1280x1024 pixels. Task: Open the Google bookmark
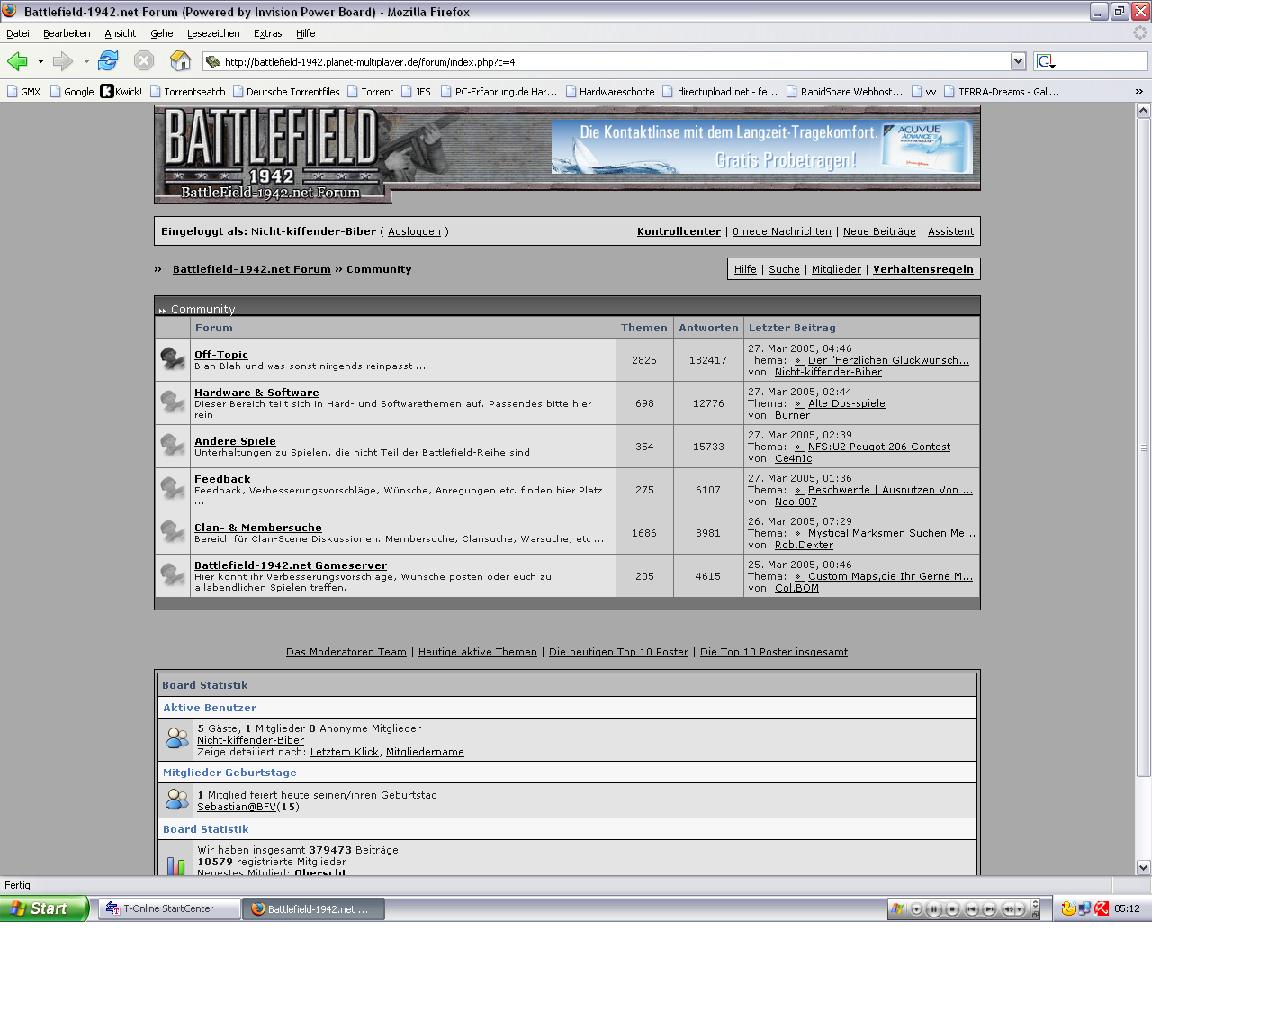pos(72,91)
